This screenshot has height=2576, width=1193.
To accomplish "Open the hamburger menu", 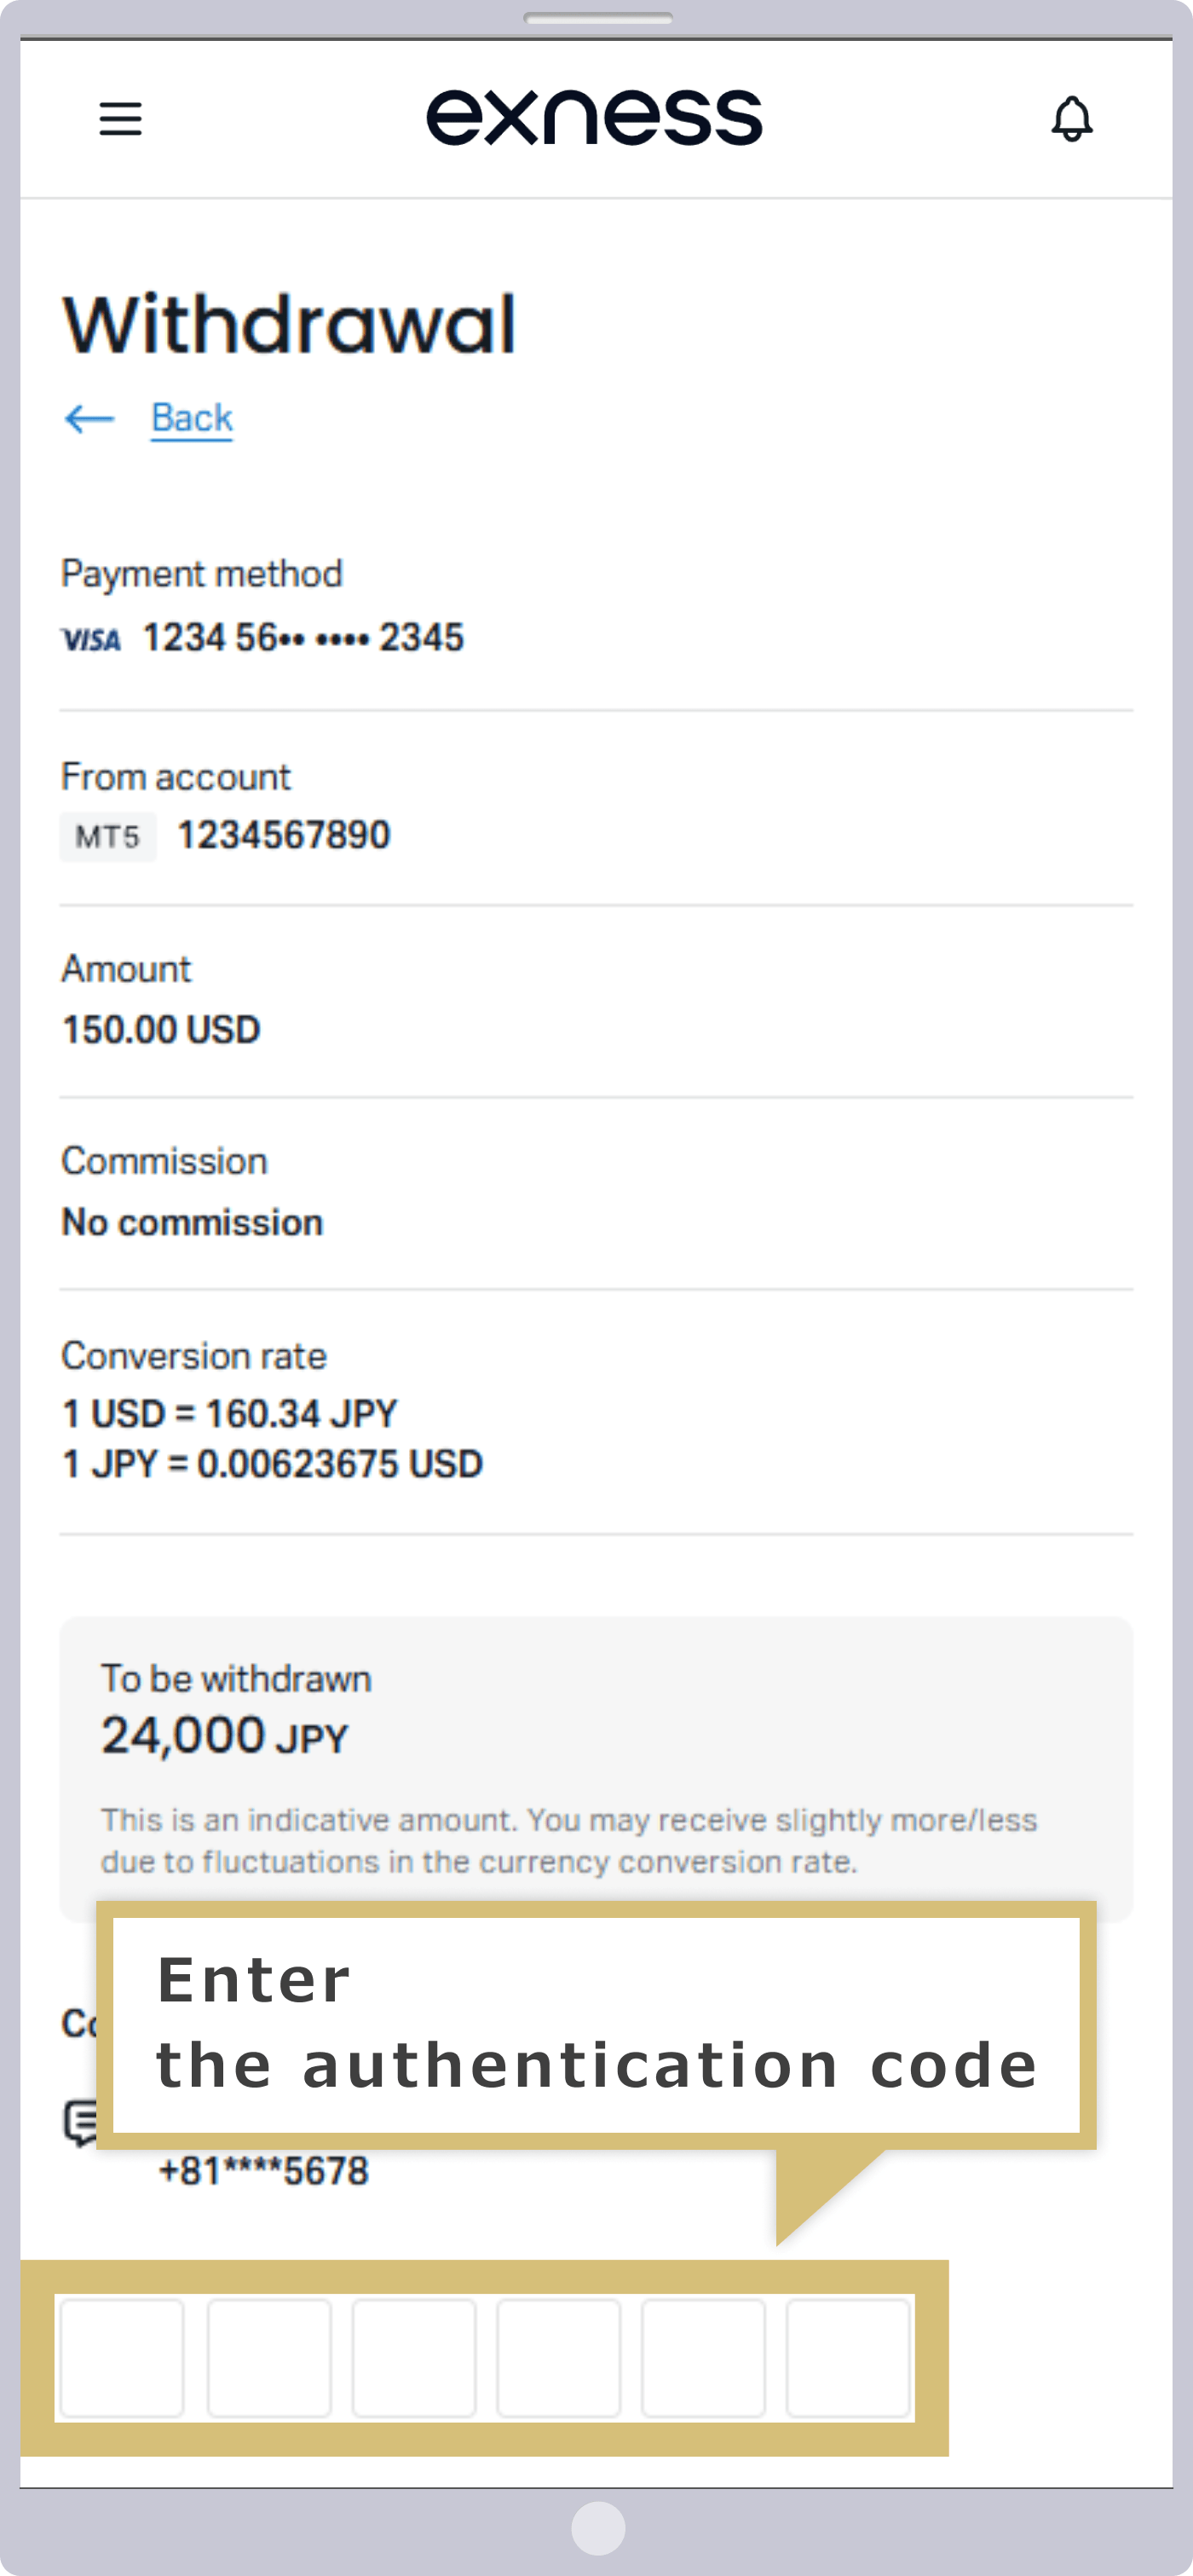I will [x=120, y=119].
